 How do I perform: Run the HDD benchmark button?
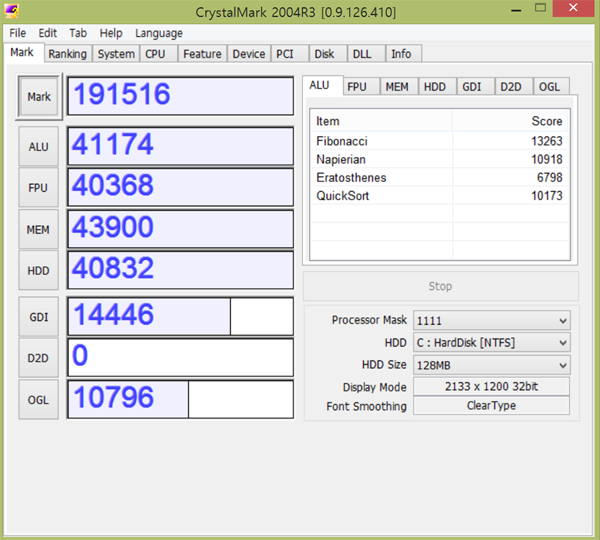(x=39, y=271)
